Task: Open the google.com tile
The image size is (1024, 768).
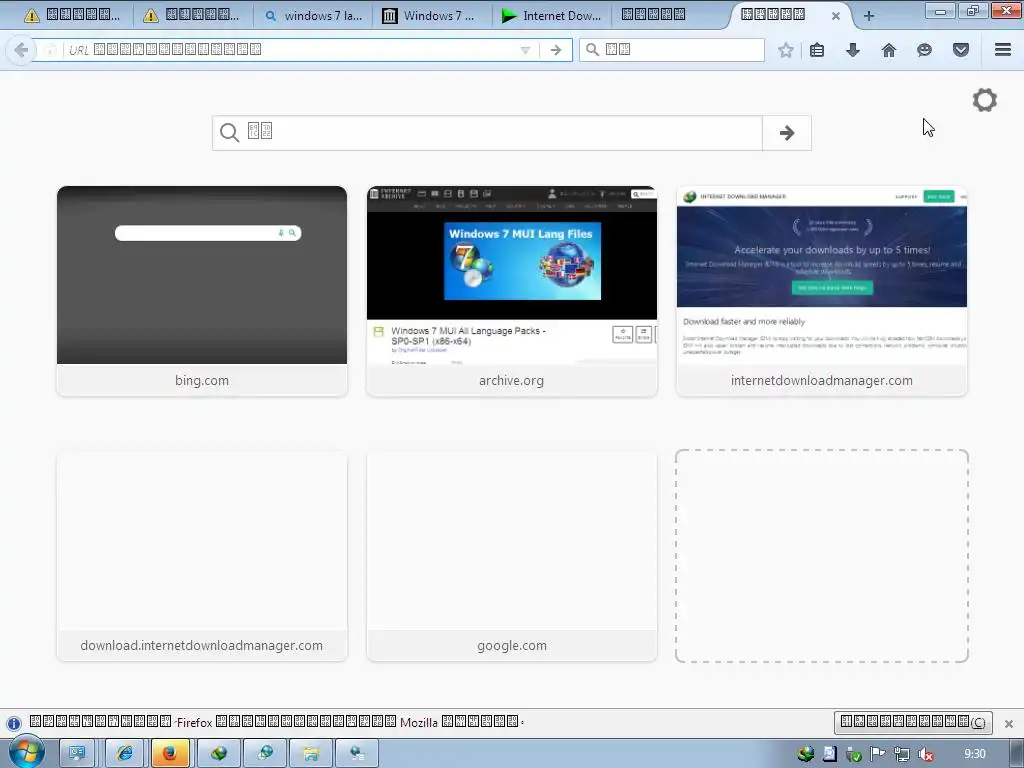Action: click(x=511, y=556)
